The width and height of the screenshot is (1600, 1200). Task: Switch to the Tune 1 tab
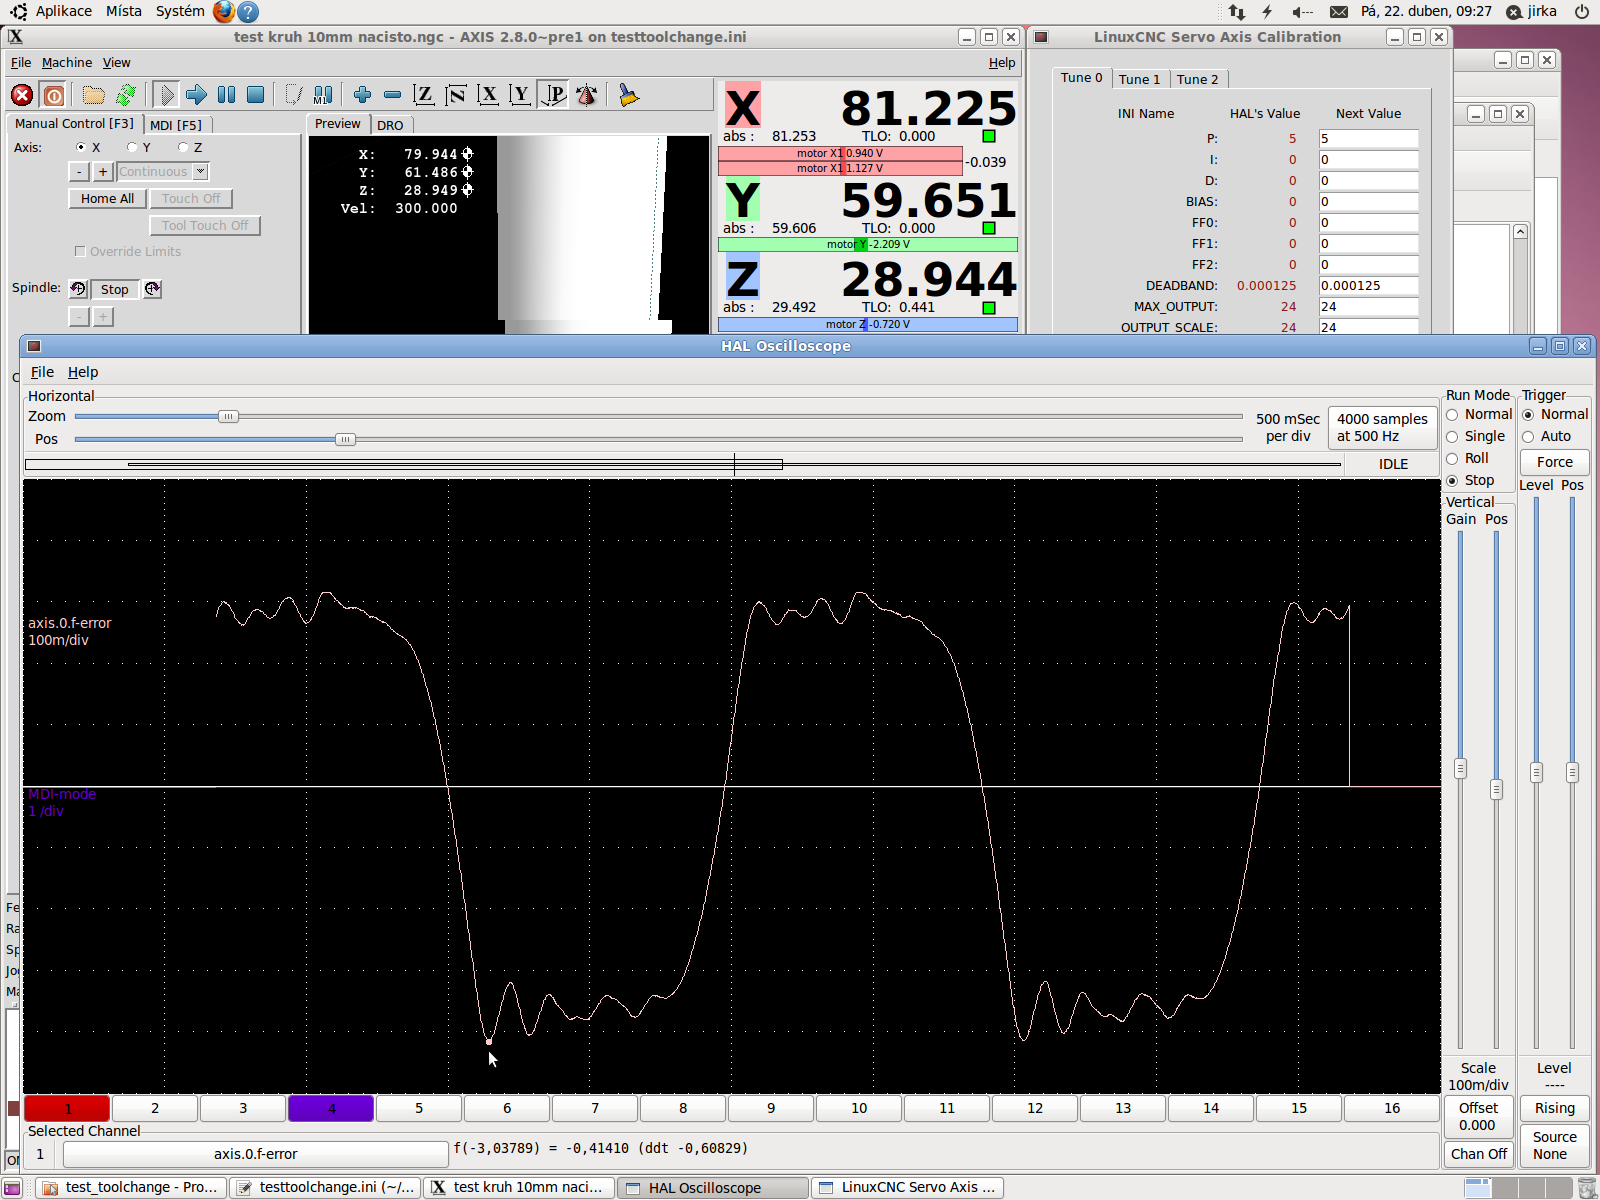point(1139,79)
